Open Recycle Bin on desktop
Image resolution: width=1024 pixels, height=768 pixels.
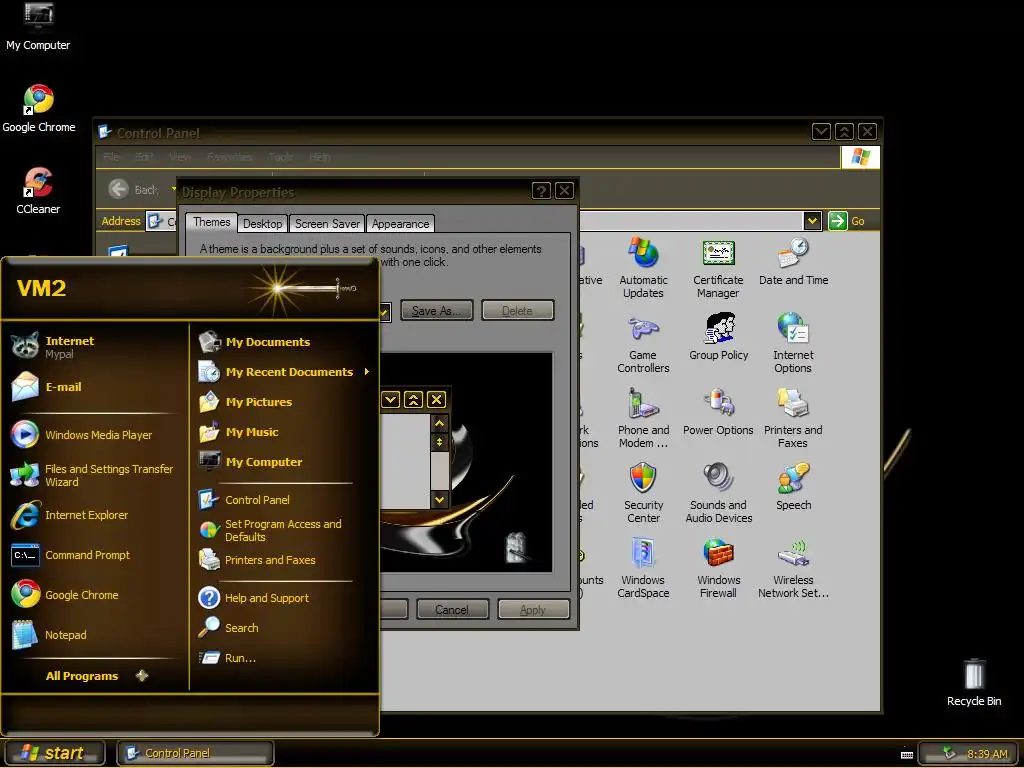[x=974, y=682]
